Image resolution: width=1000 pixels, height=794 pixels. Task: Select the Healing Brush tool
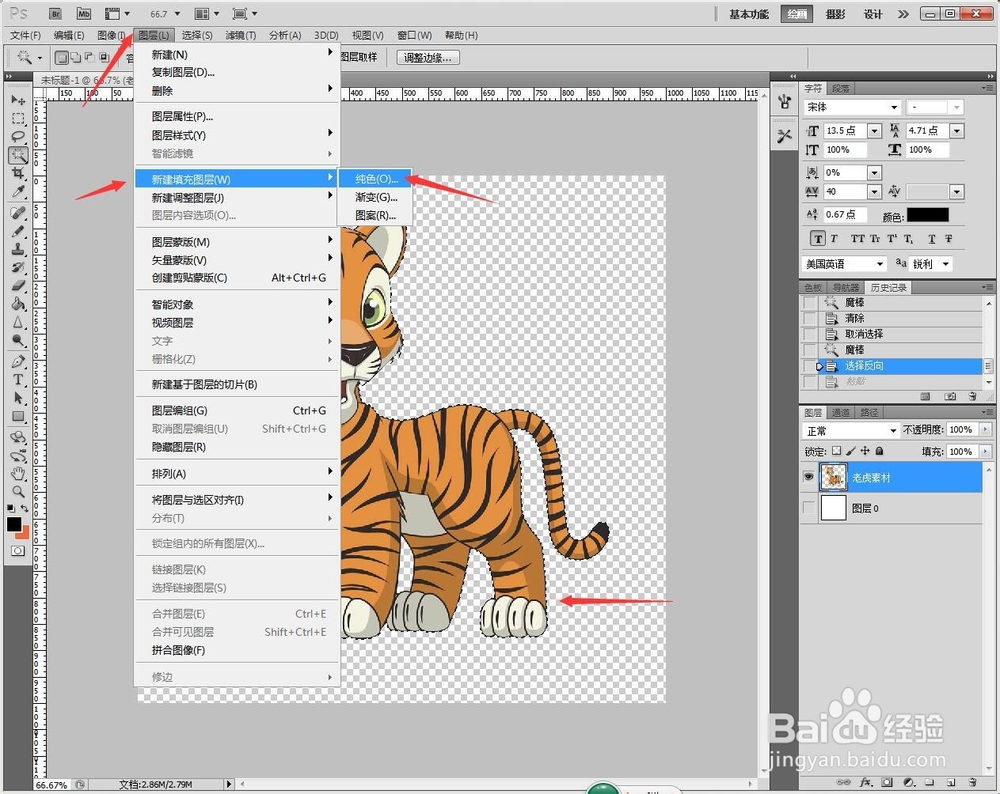(18, 212)
